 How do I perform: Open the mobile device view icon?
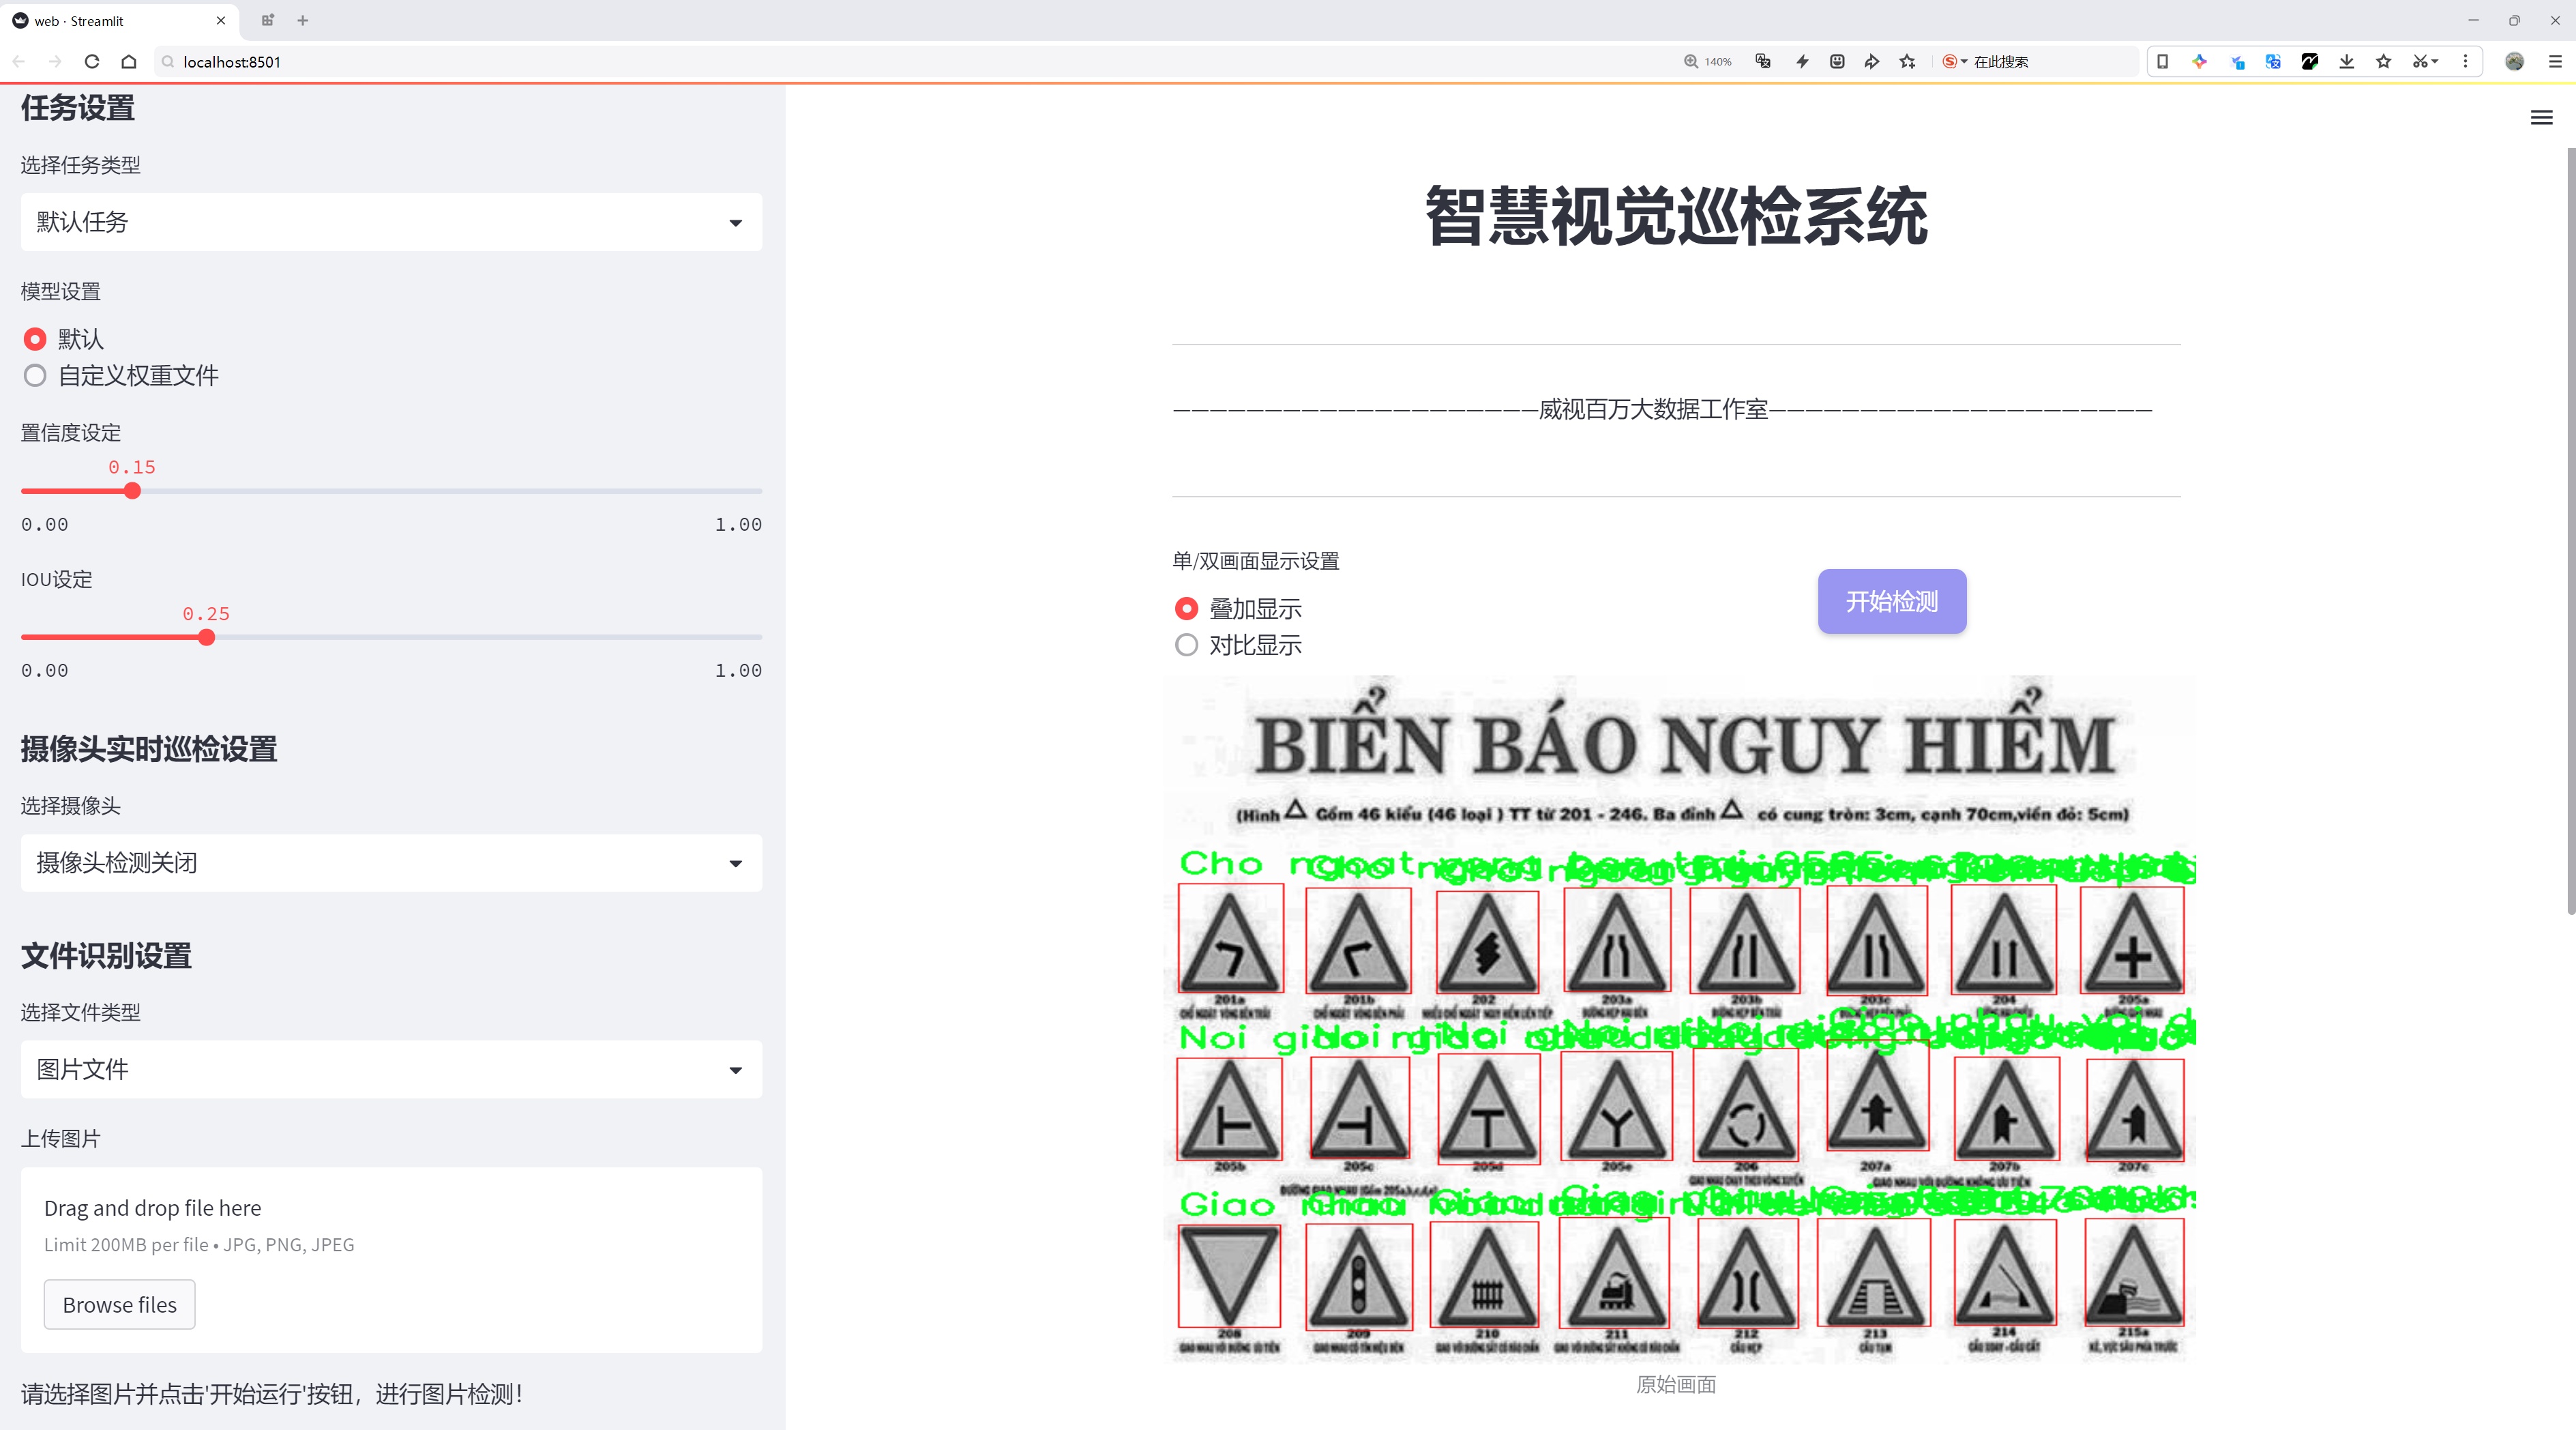click(x=2162, y=62)
